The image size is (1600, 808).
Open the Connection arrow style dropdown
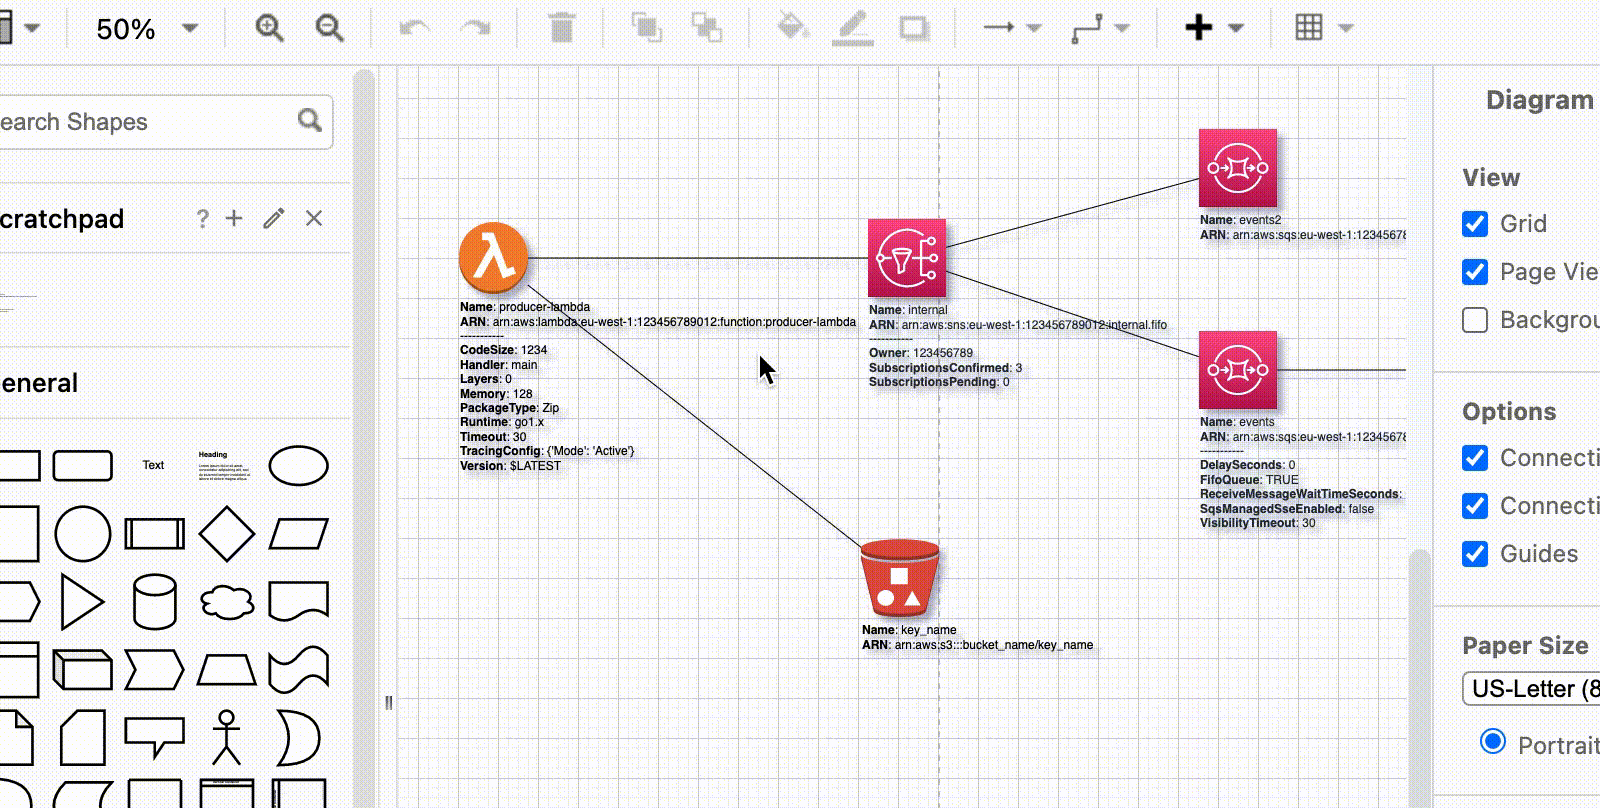coord(1012,28)
